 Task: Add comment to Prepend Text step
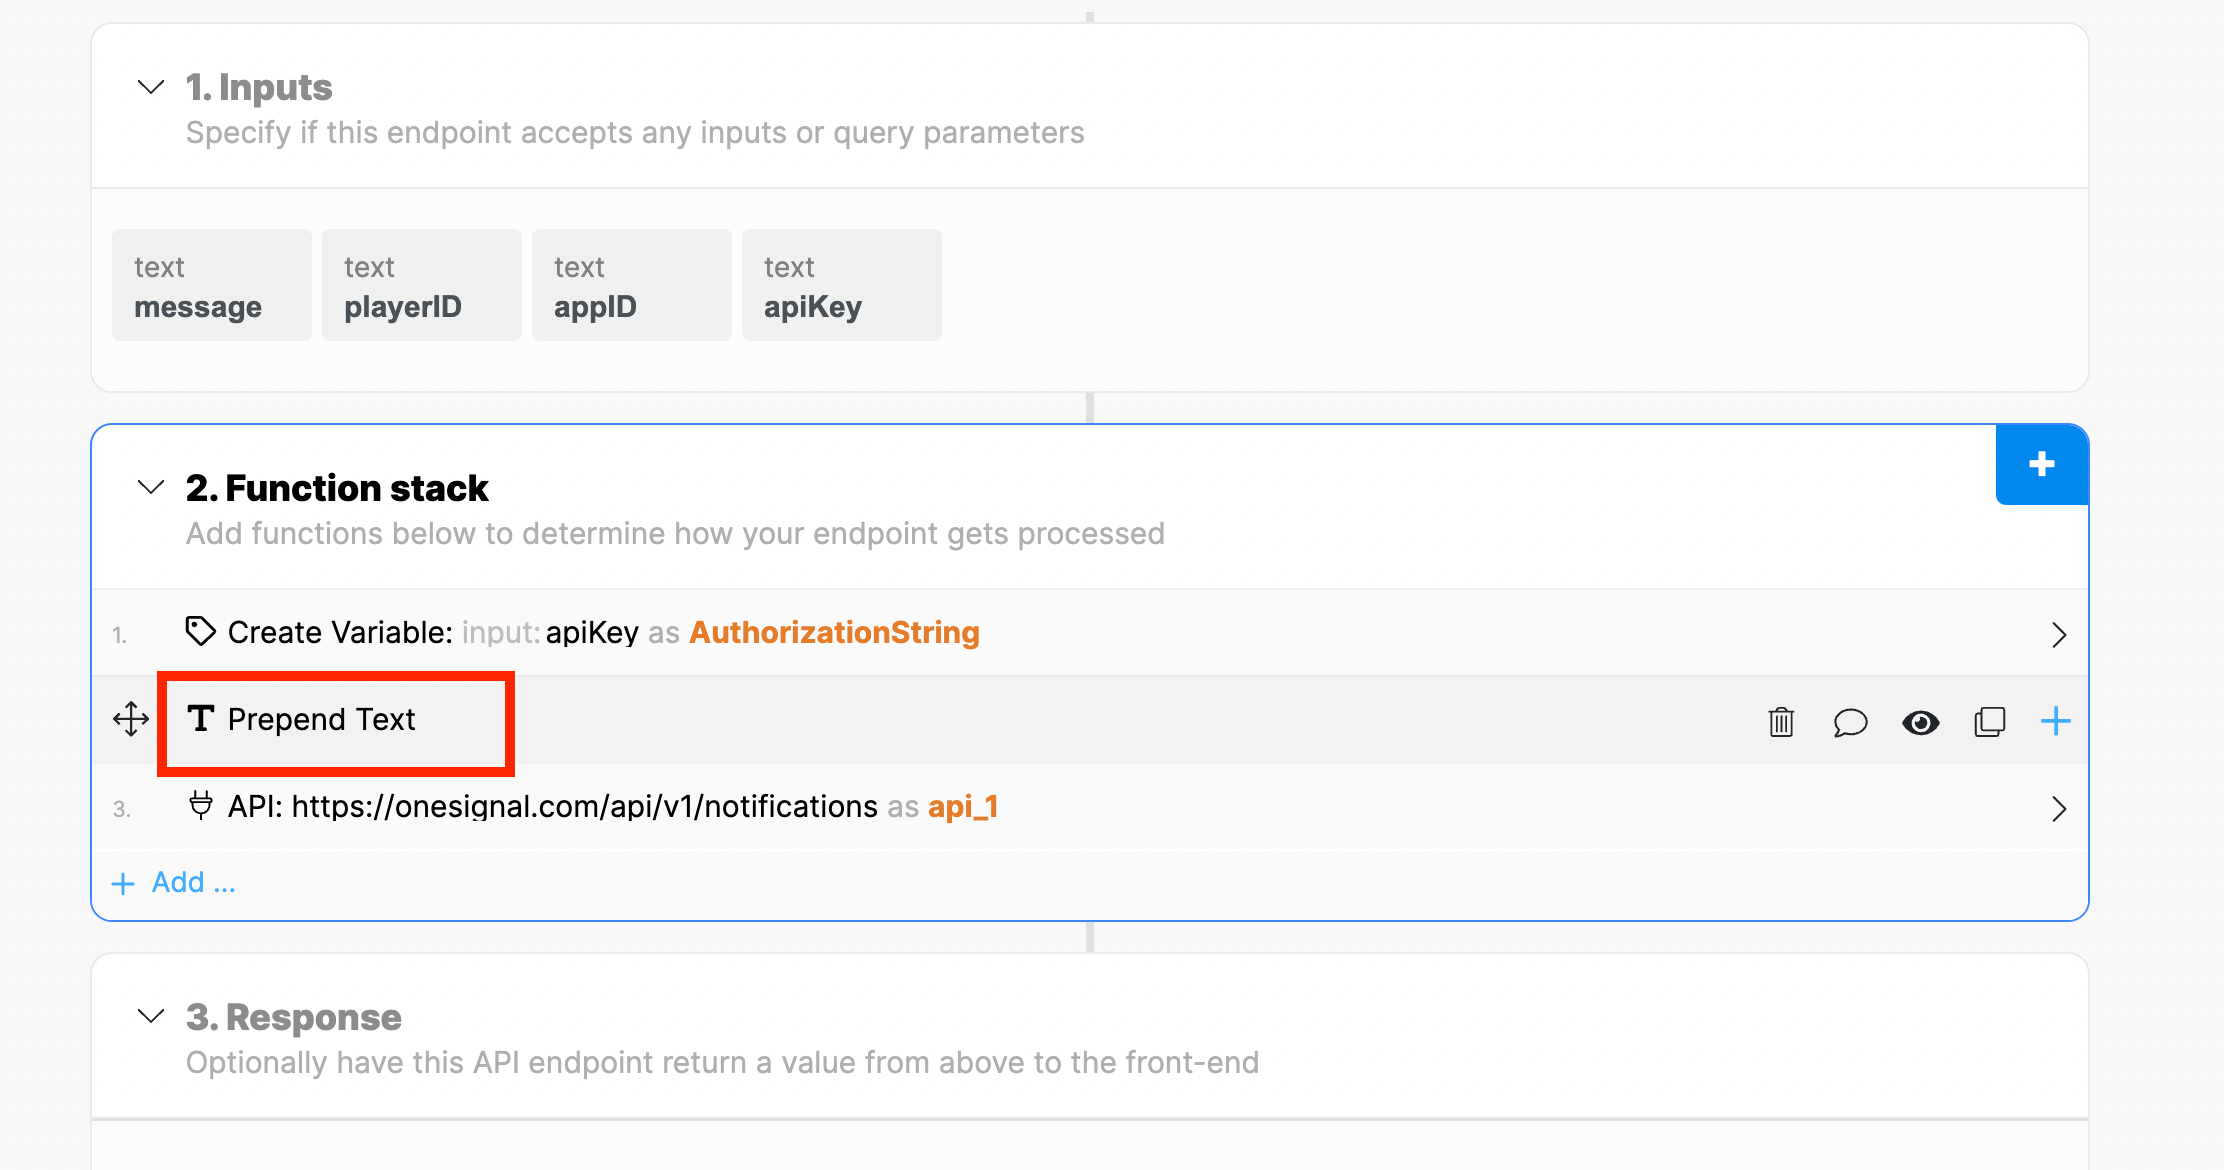pyautogui.click(x=1850, y=722)
